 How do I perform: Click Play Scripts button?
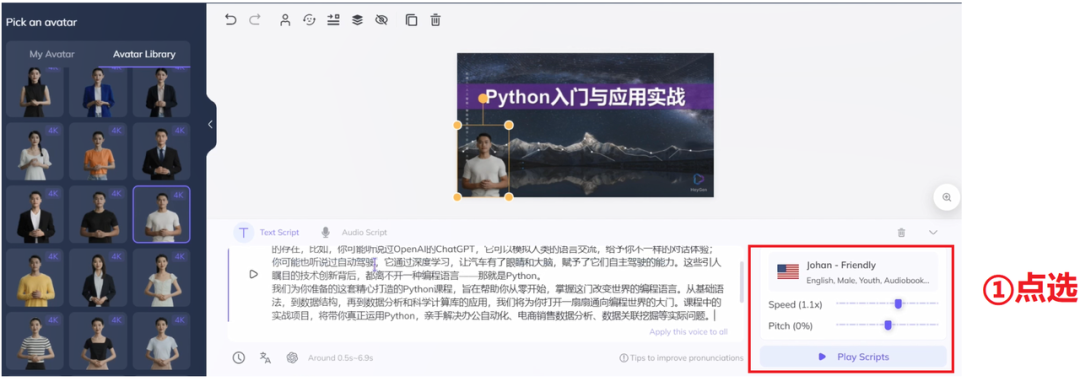[x=853, y=357]
